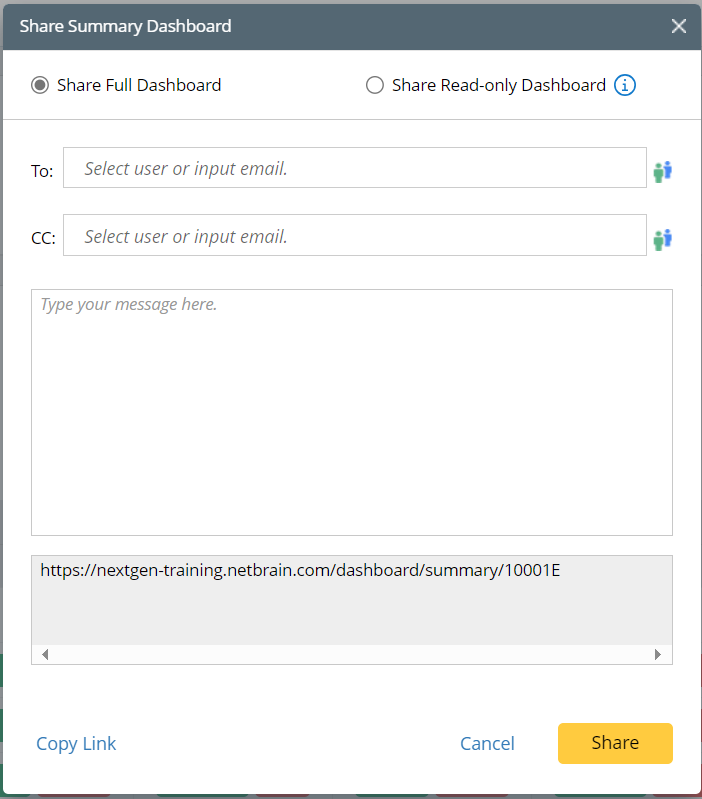Click the CC: field label
This screenshot has width=702, height=799.
(43, 239)
